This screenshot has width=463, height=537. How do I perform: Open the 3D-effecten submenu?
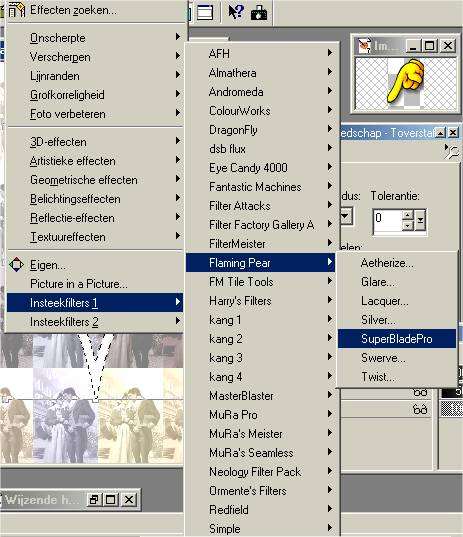tap(95, 142)
